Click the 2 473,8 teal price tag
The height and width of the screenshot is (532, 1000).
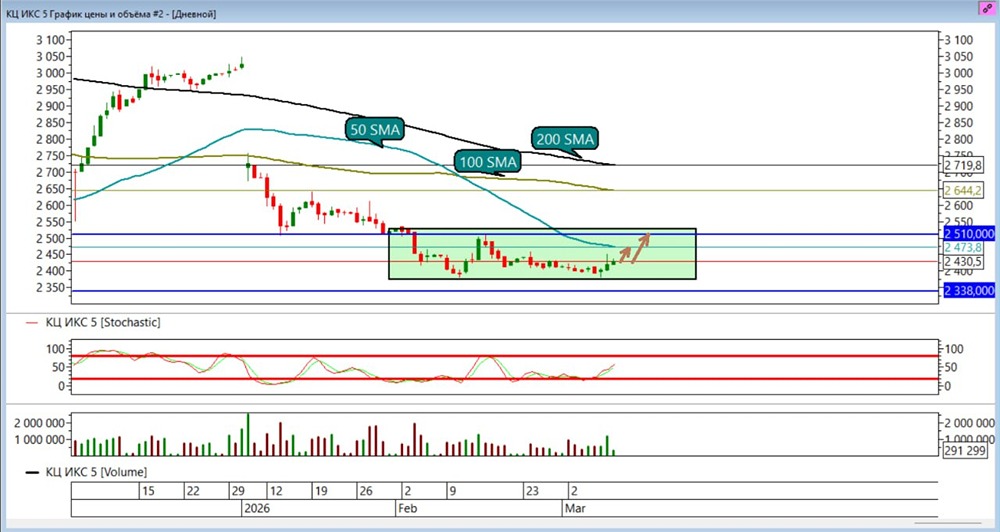click(x=964, y=248)
